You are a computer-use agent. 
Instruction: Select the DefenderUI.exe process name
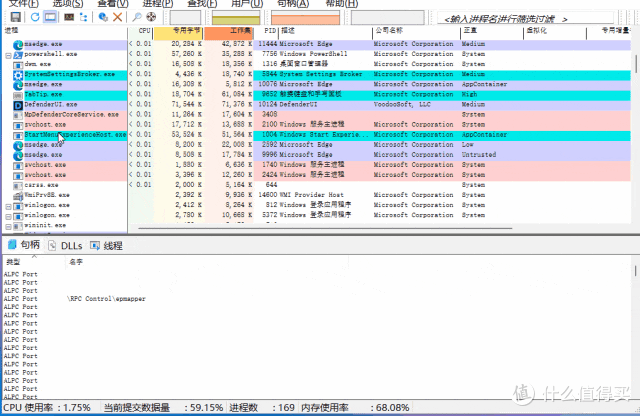click(x=51, y=105)
